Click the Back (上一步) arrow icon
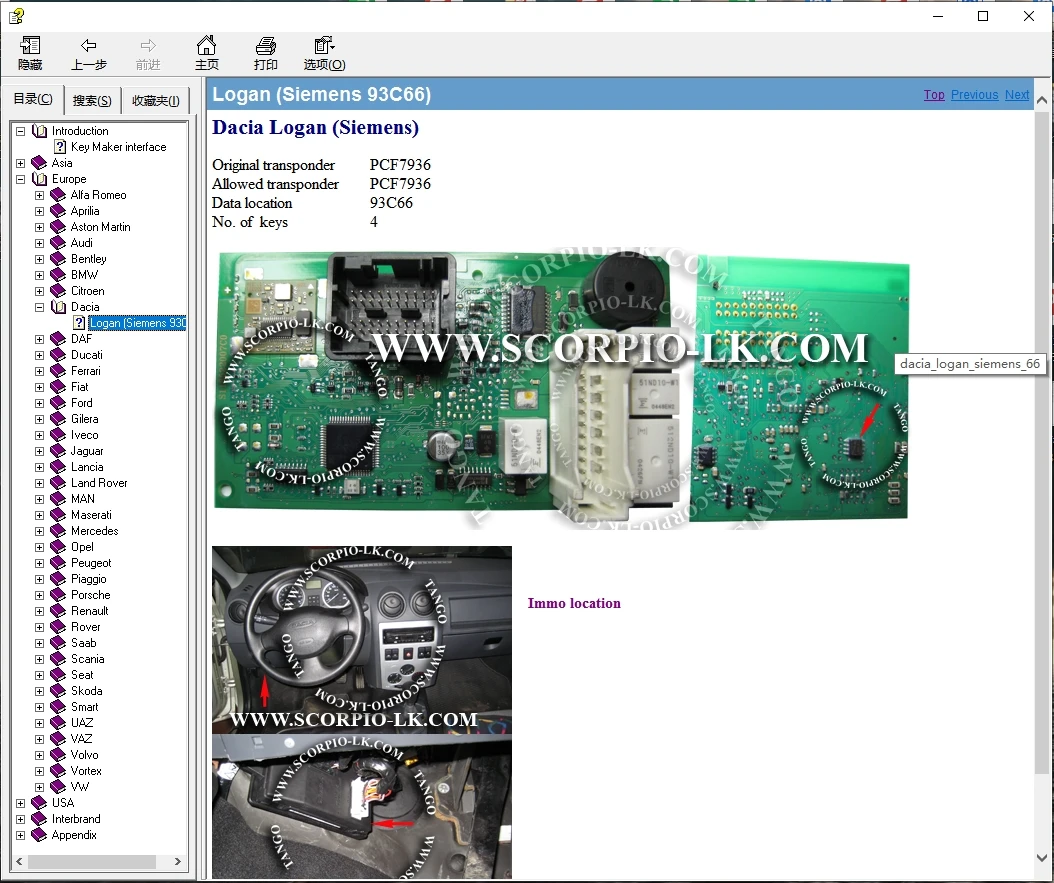The width and height of the screenshot is (1054, 883). (x=88, y=46)
